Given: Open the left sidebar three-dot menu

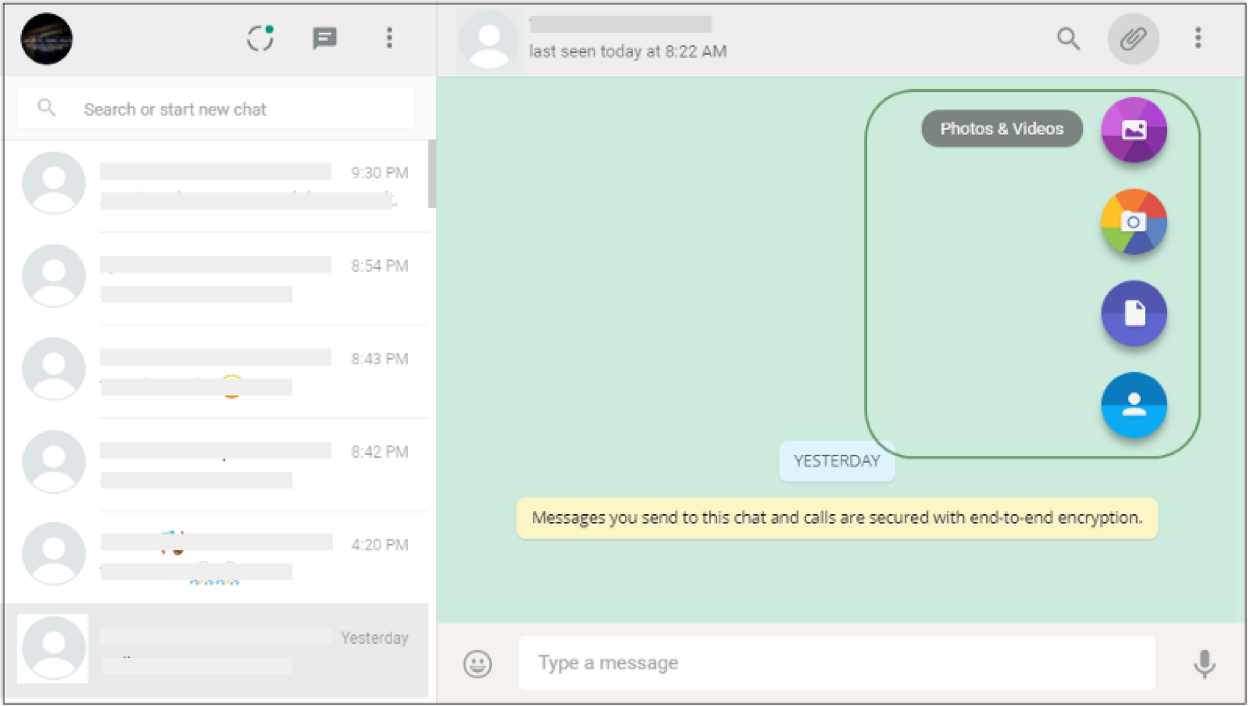Looking at the screenshot, I should (389, 39).
